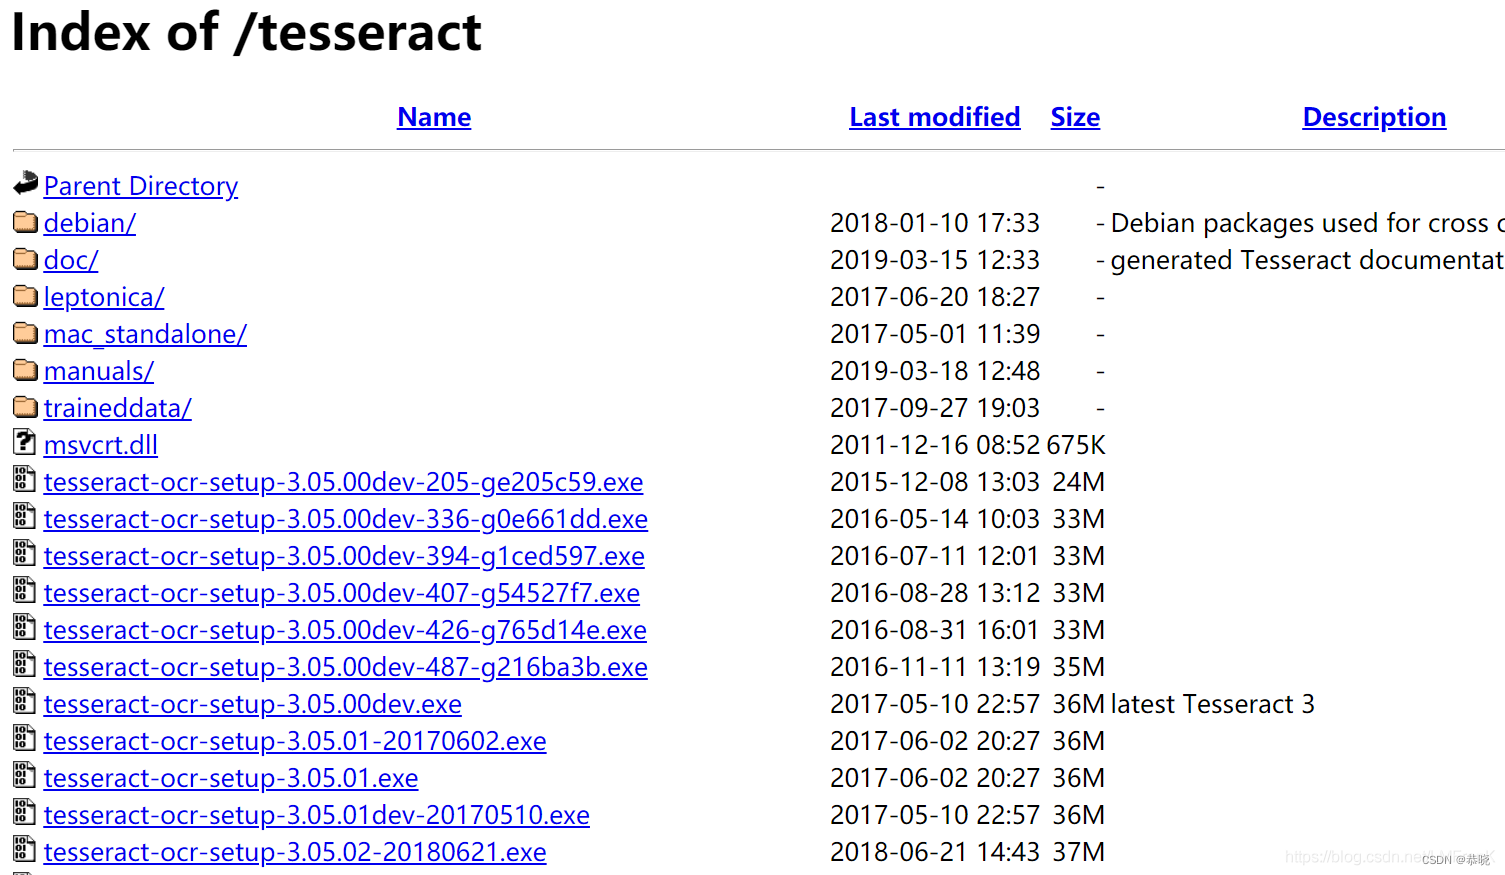1505x875 pixels.
Task: Click binary icon for 3.05.00dev-407-g54527f7.exe
Action: [24, 589]
